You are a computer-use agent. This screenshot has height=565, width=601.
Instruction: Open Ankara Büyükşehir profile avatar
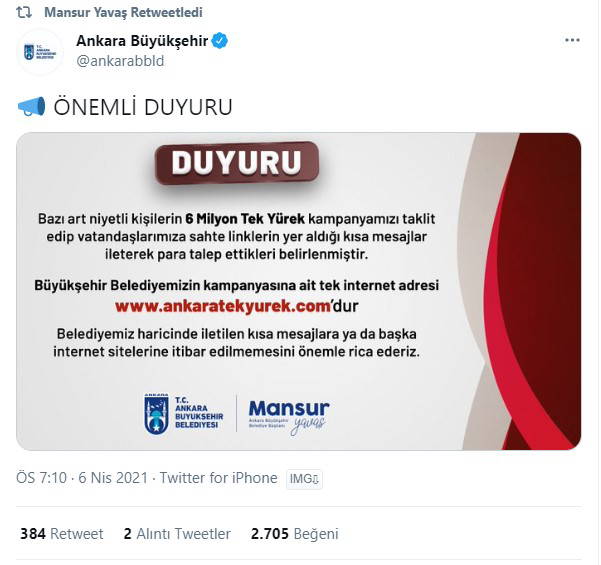pyautogui.click(x=40, y=52)
